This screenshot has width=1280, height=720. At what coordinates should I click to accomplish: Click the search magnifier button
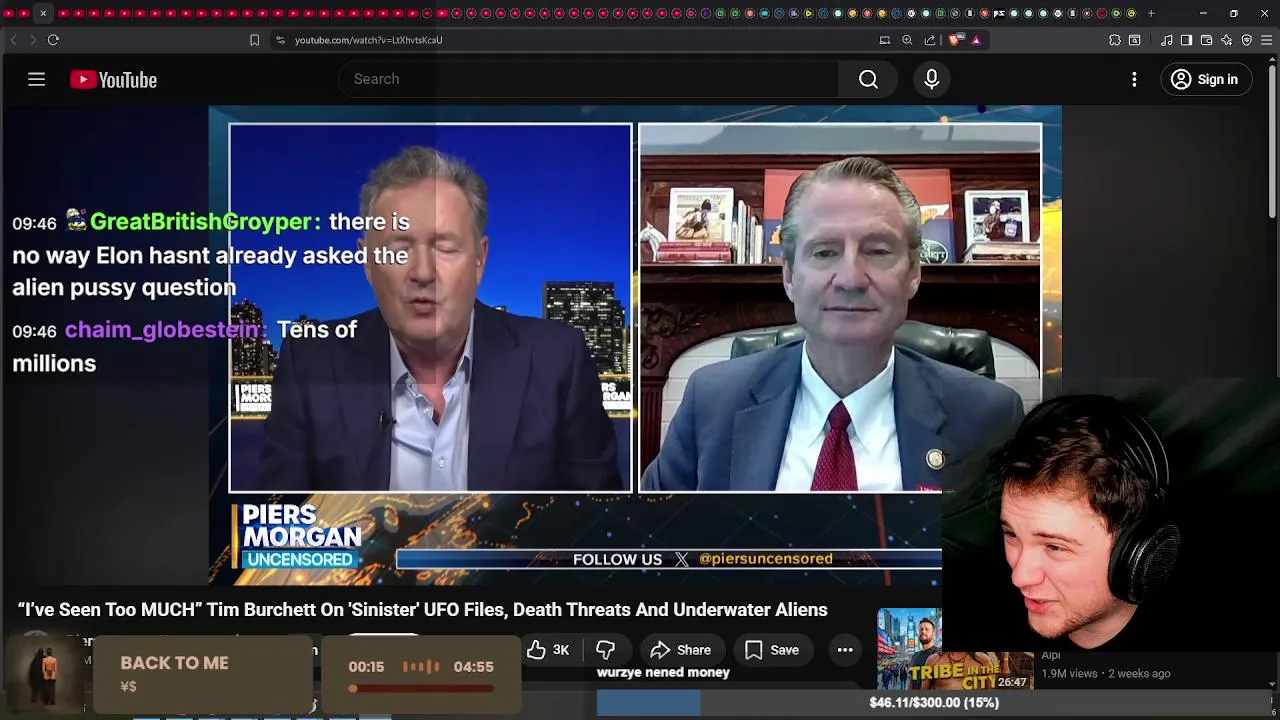tap(868, 79)
